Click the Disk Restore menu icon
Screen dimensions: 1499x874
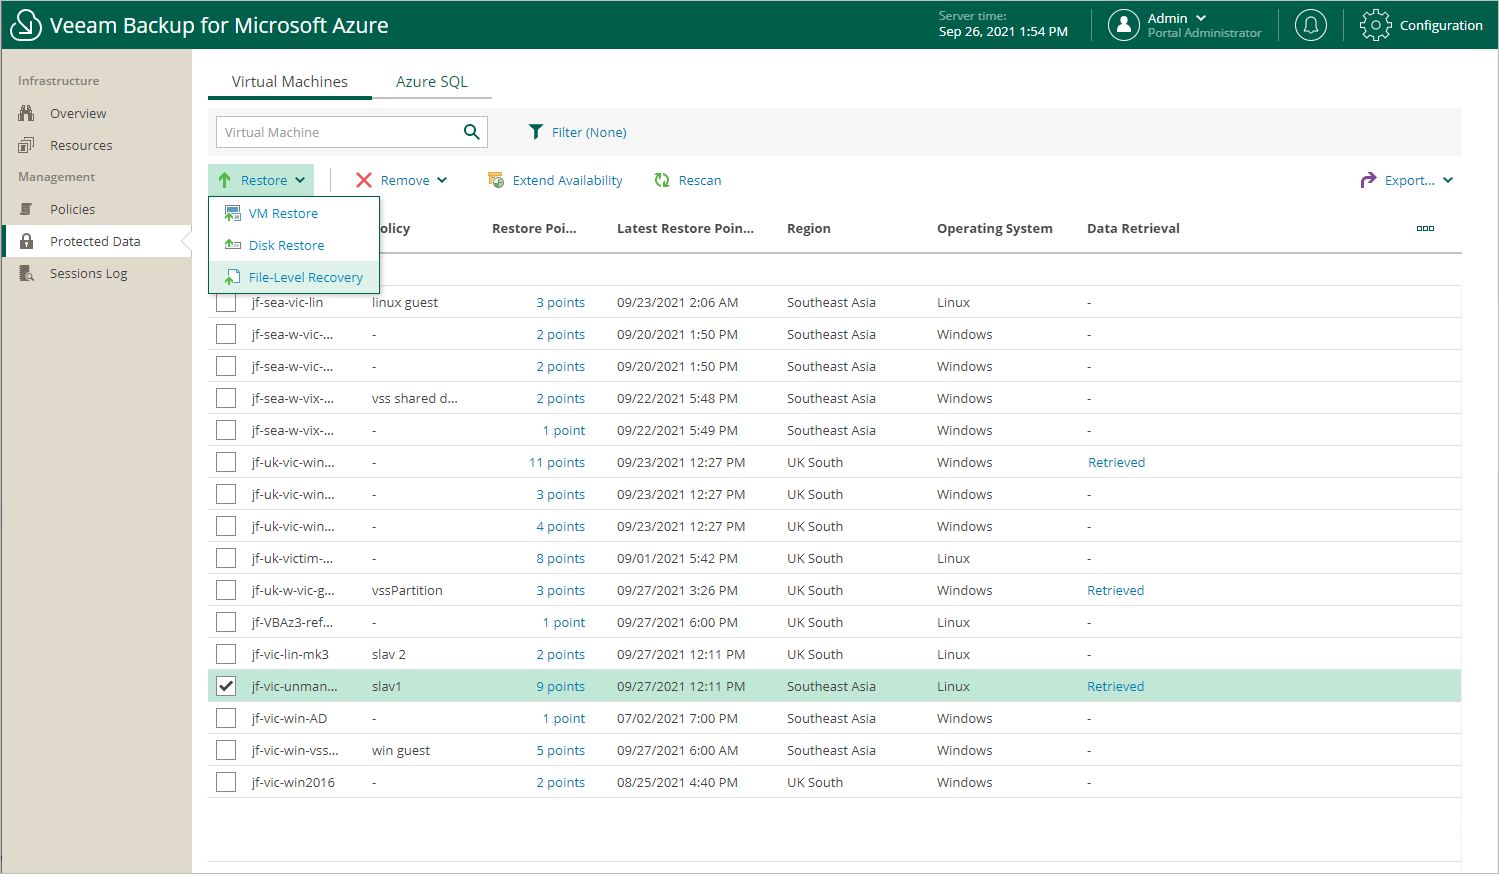(x=233, y=245)
